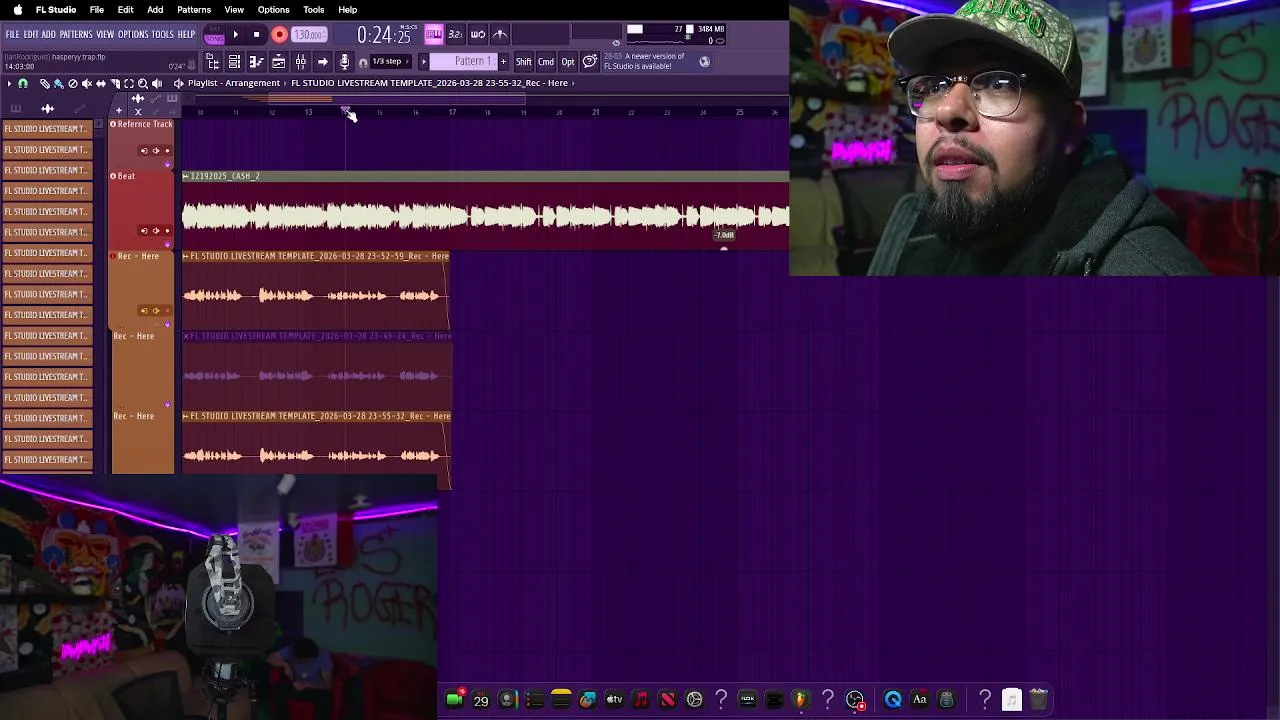1280x720 pixels.
Task: Select the Playback speaker tool
Action: pyautogui.click(x=157, y=84)
